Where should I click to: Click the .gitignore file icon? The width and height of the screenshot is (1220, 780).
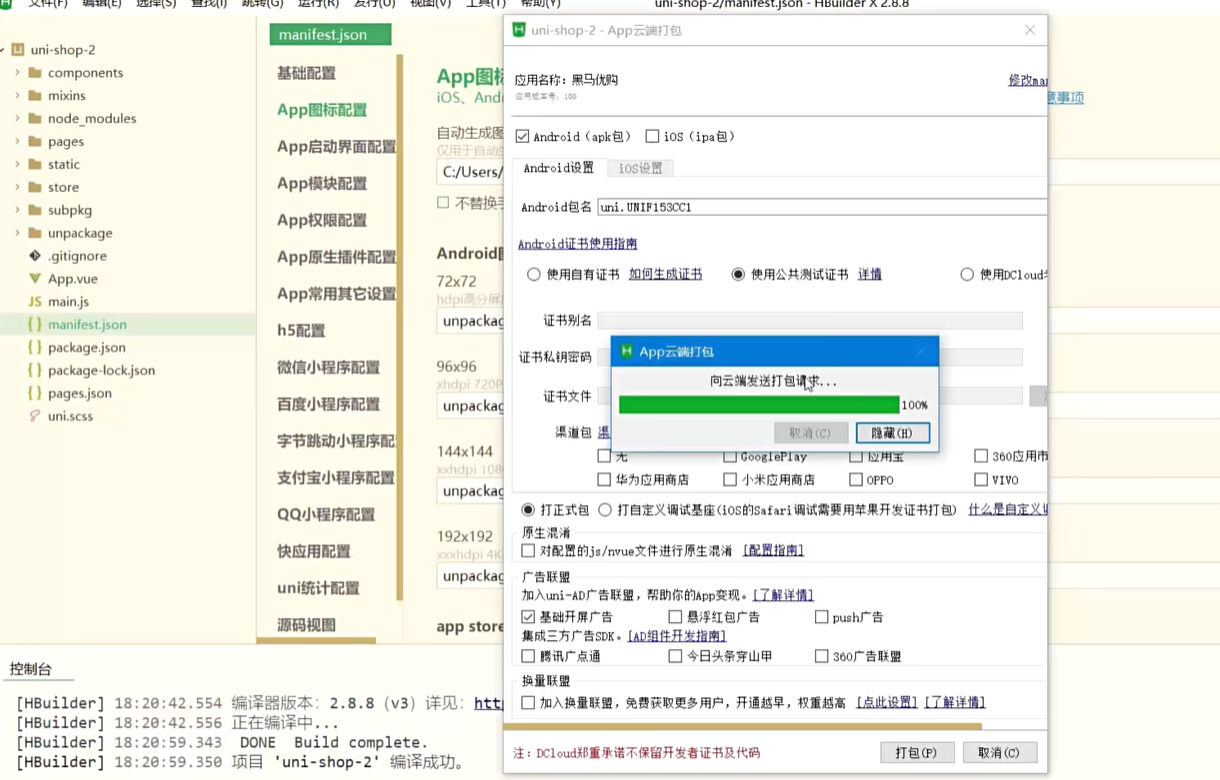click(x=35, y=256)
